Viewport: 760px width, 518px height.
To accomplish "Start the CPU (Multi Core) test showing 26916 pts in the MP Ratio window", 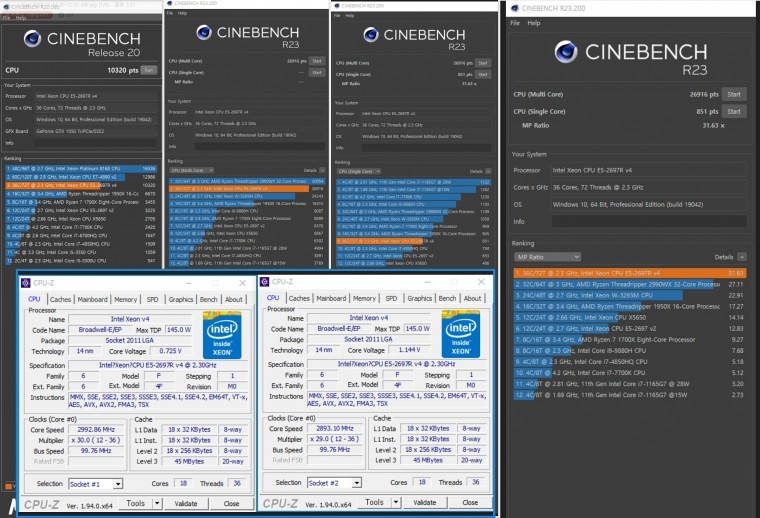I will click(x=734, y=94).
